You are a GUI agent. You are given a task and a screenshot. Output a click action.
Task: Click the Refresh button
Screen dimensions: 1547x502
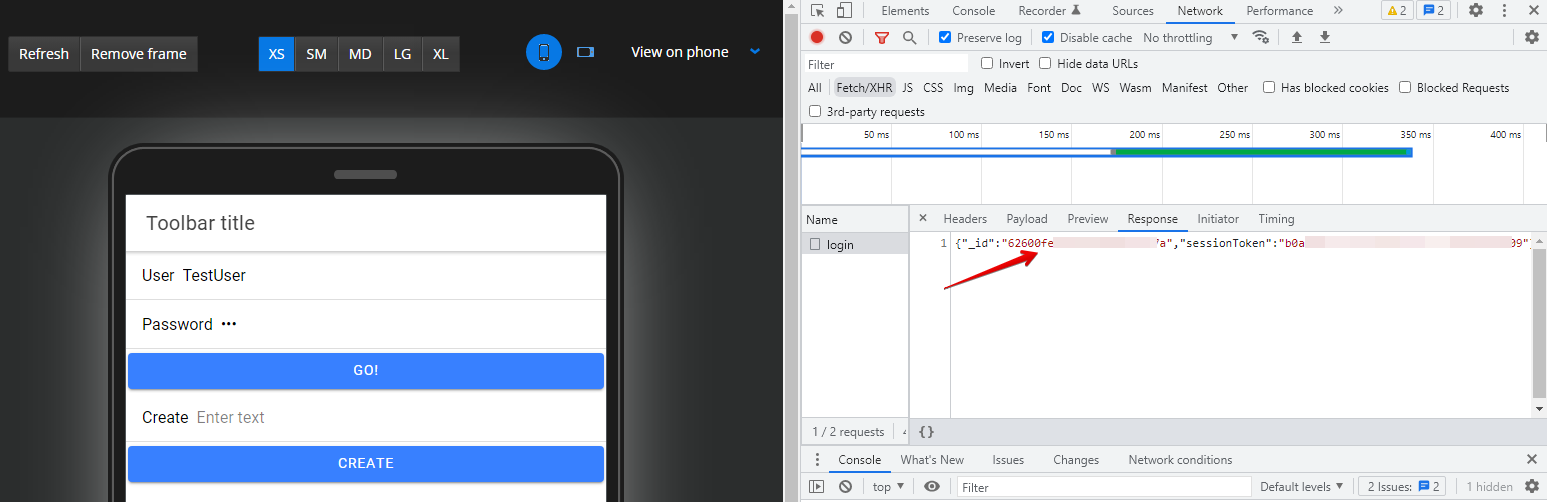44,54
